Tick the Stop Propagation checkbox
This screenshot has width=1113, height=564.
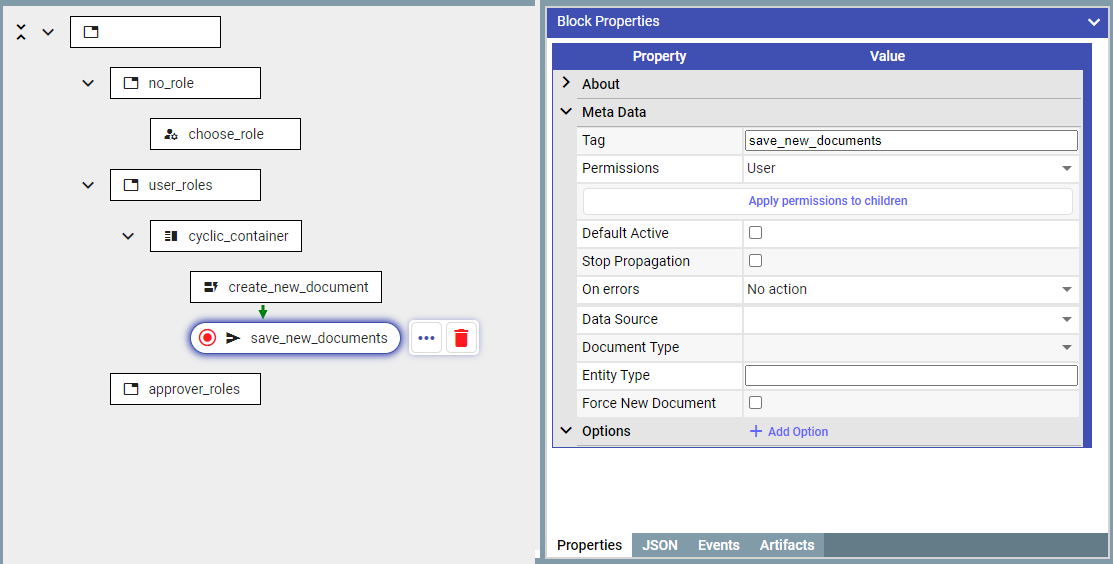coord(755,260)
